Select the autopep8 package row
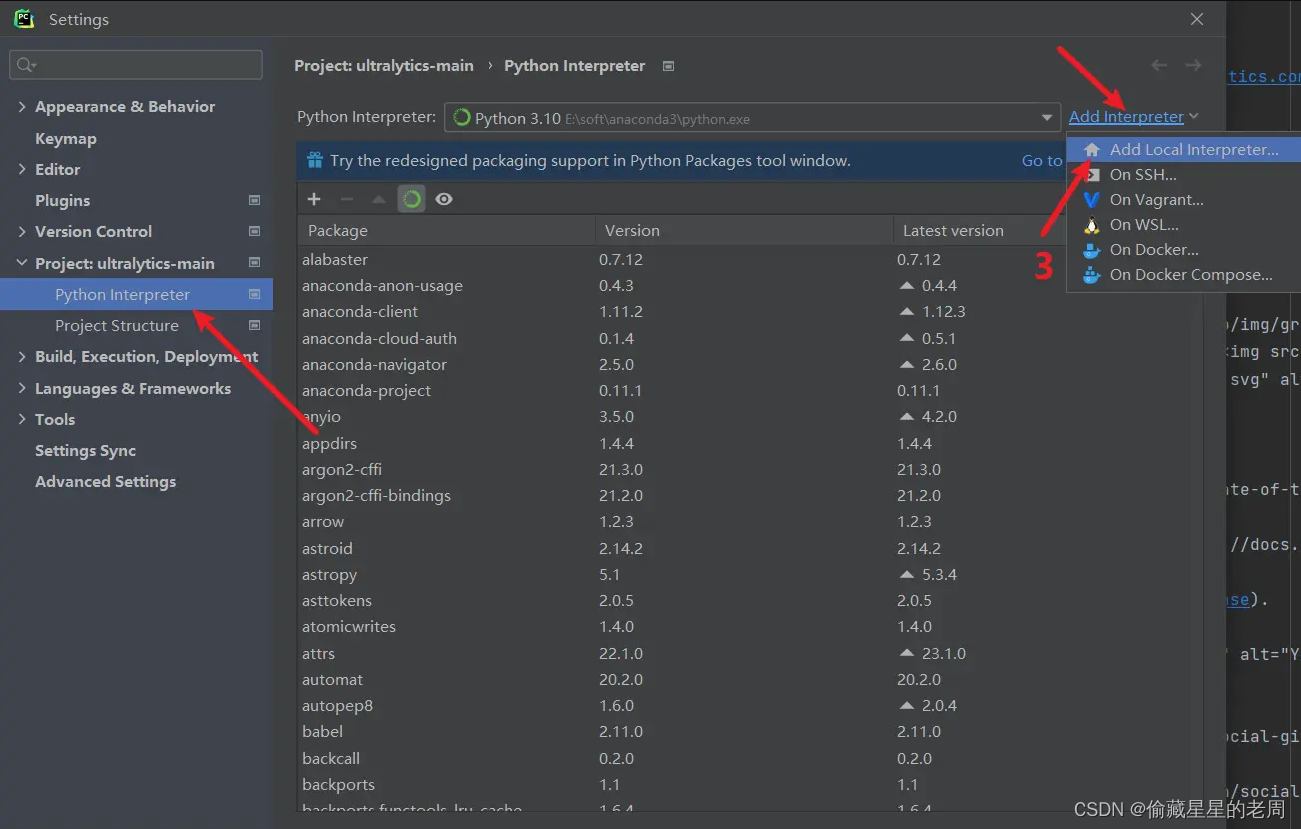 click(x=750, y=705)
